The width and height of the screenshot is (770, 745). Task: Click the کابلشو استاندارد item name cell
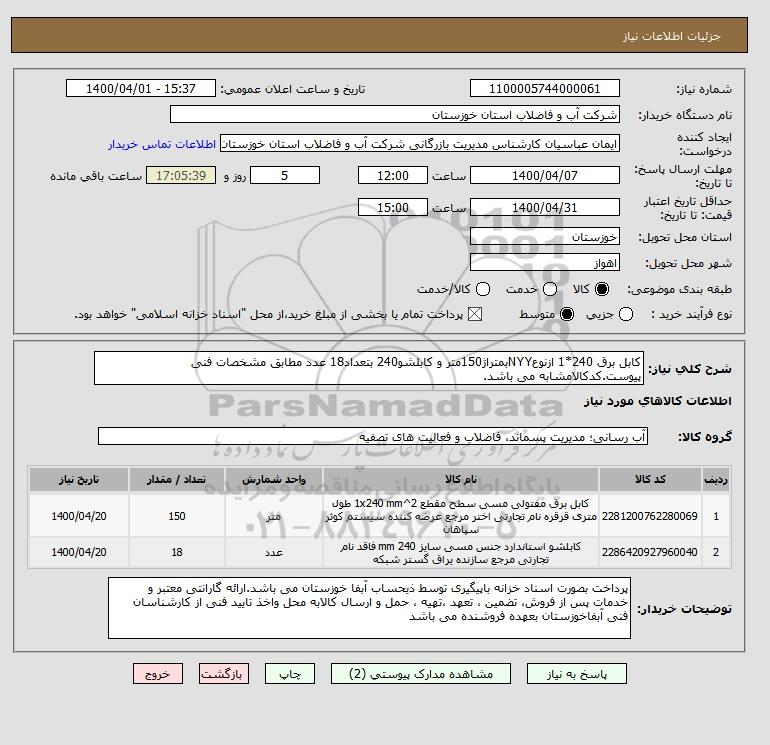[x=461, y=552]
